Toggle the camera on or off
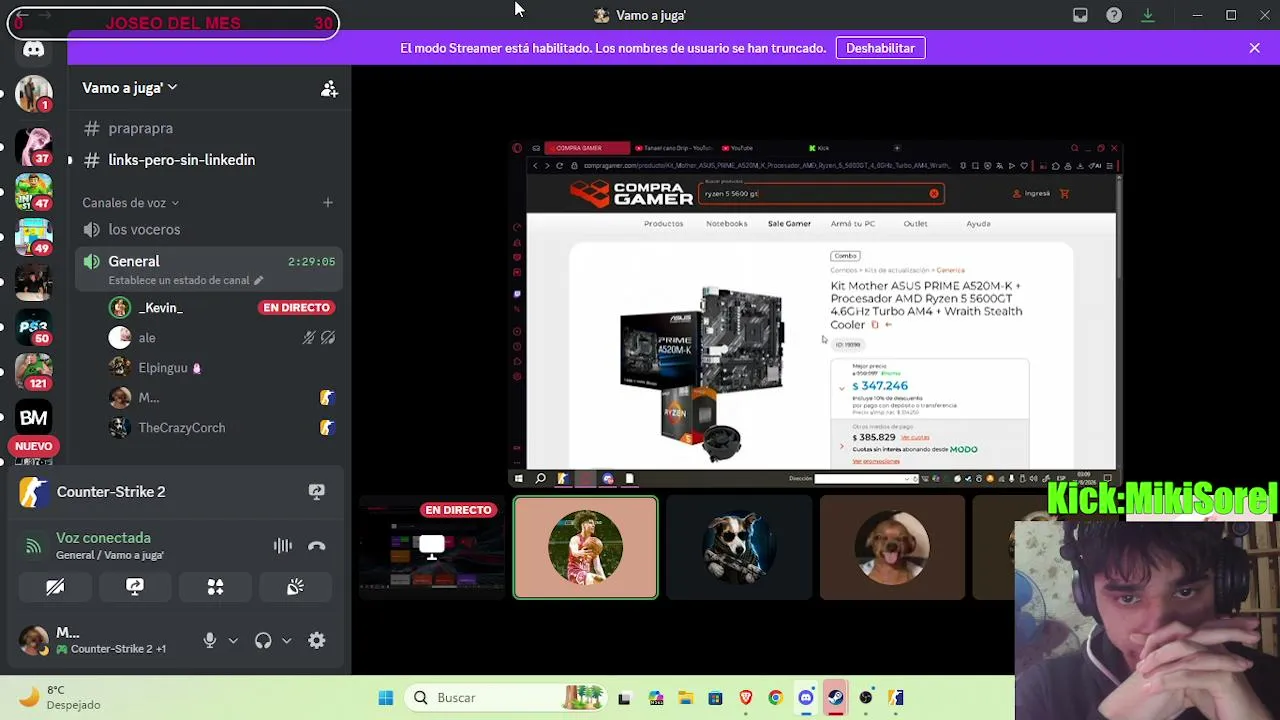 55,587
